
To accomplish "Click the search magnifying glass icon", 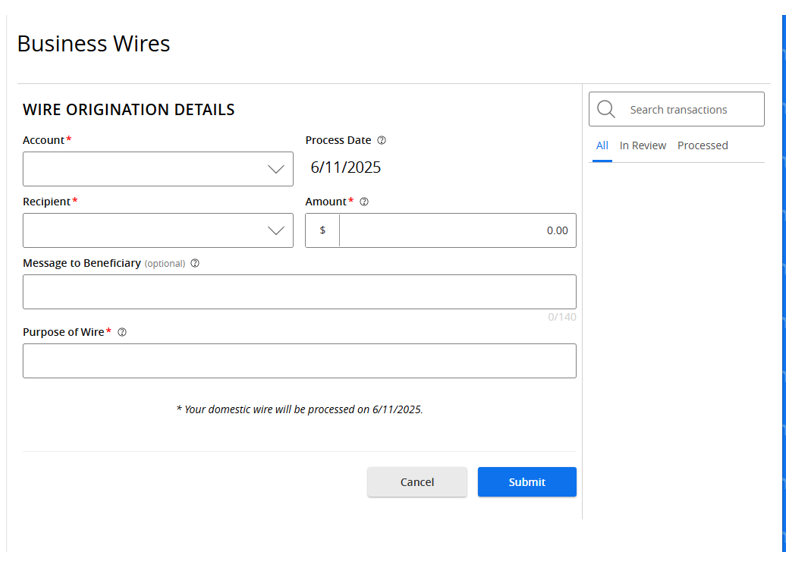I will tap(606, 109).
